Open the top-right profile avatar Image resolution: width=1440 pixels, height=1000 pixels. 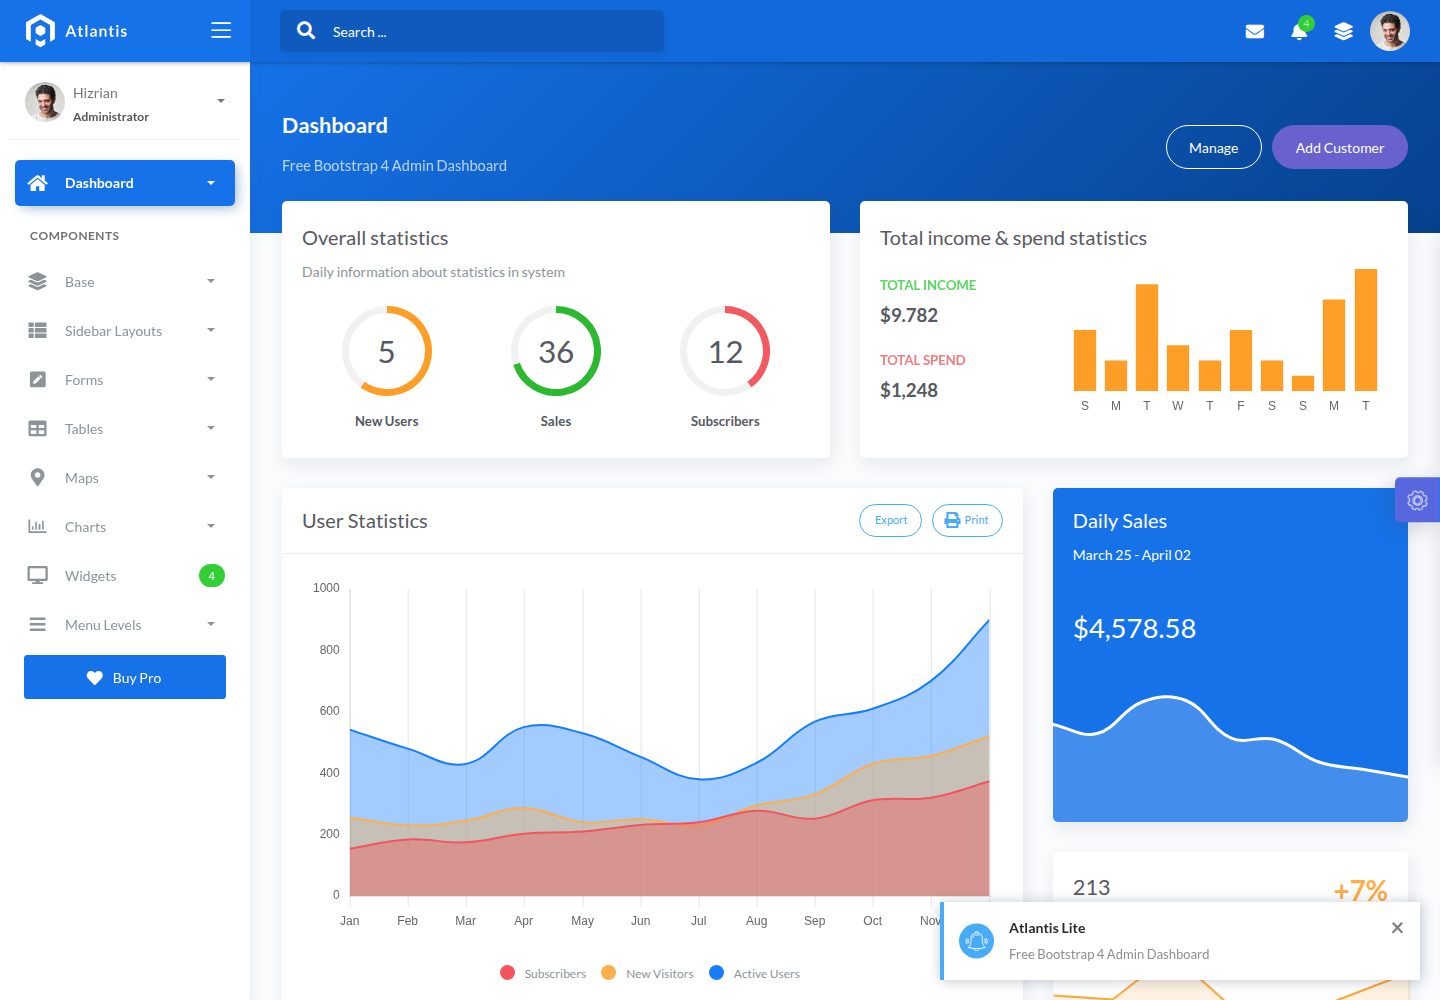point(1390,31)
